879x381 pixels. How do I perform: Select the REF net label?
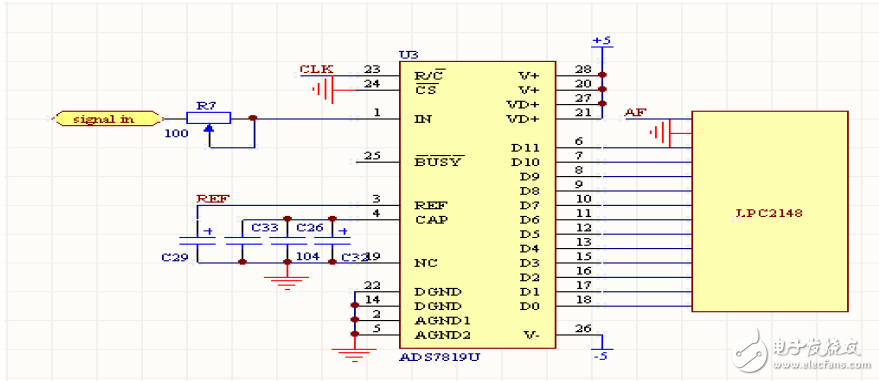tap(213, 199)
